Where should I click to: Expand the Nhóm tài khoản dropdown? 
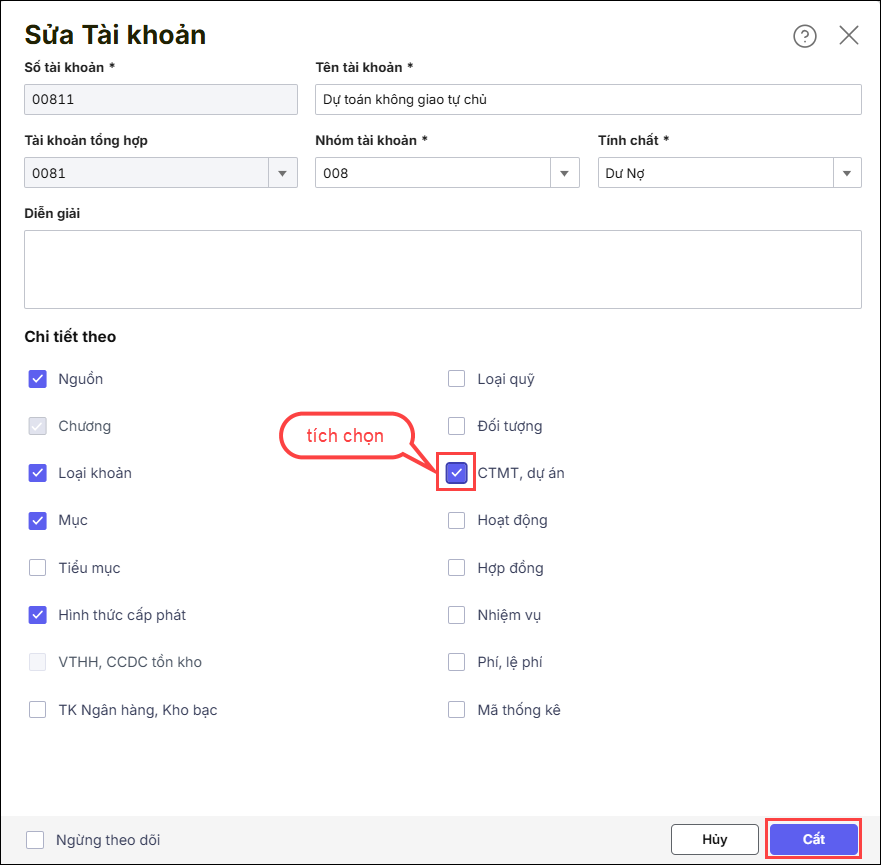pyautogui.click(x=565, y=173)
